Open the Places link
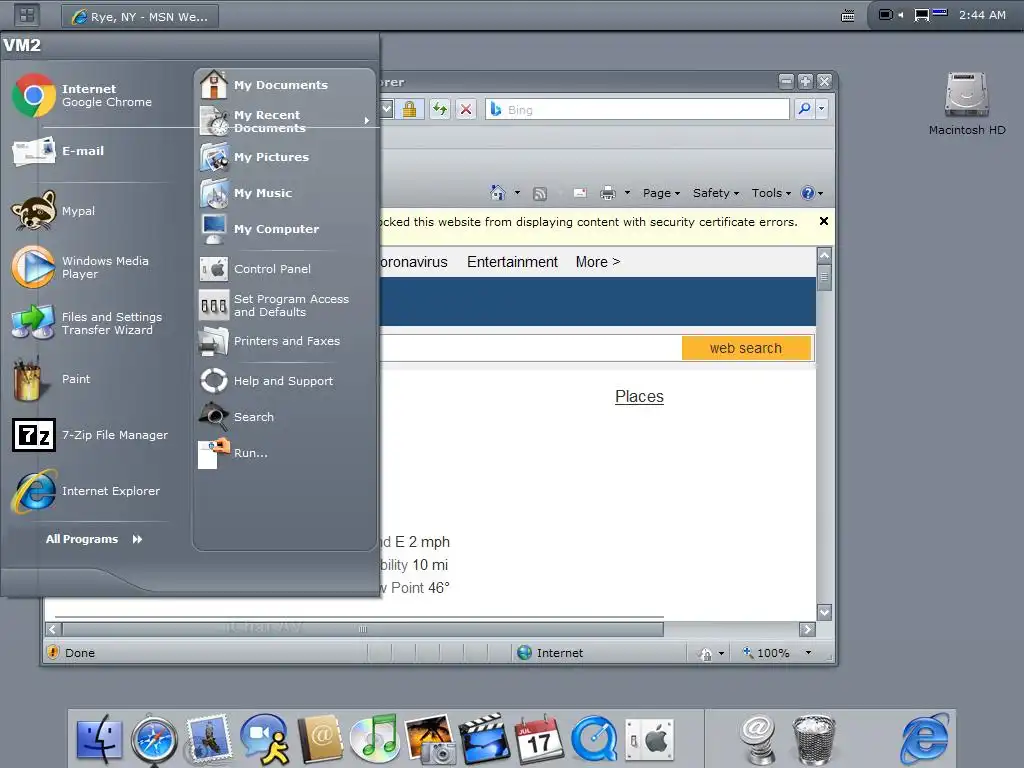Image resolution: width=1024 pixels, height=768 pixels. [x=639, y=396]
